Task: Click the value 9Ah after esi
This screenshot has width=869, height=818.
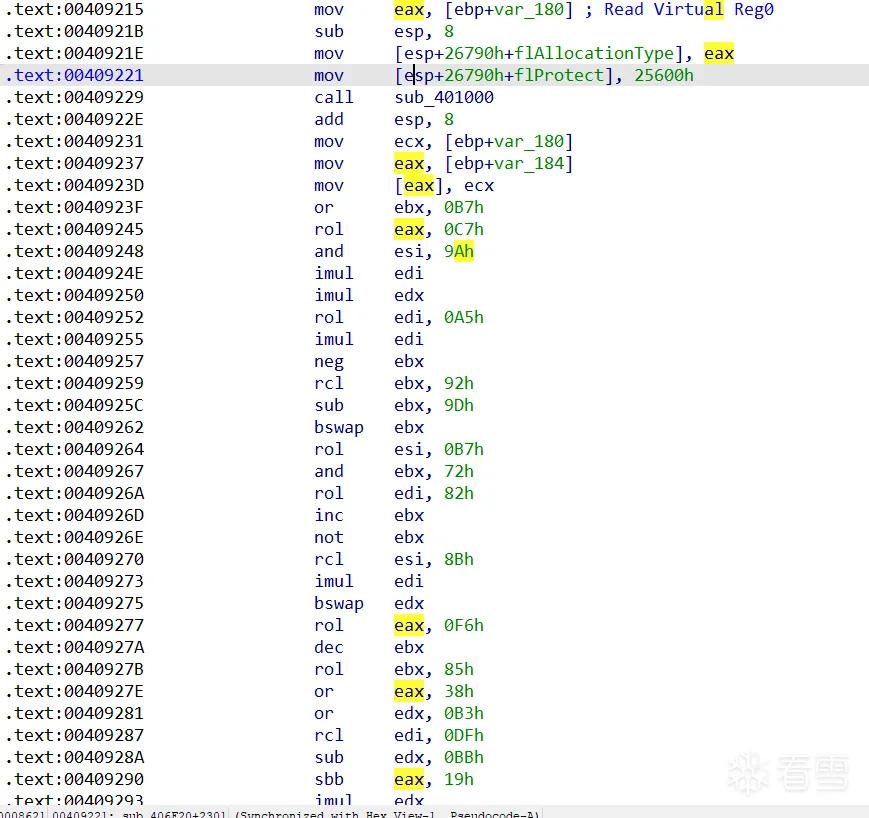Action: pos(459,252)
